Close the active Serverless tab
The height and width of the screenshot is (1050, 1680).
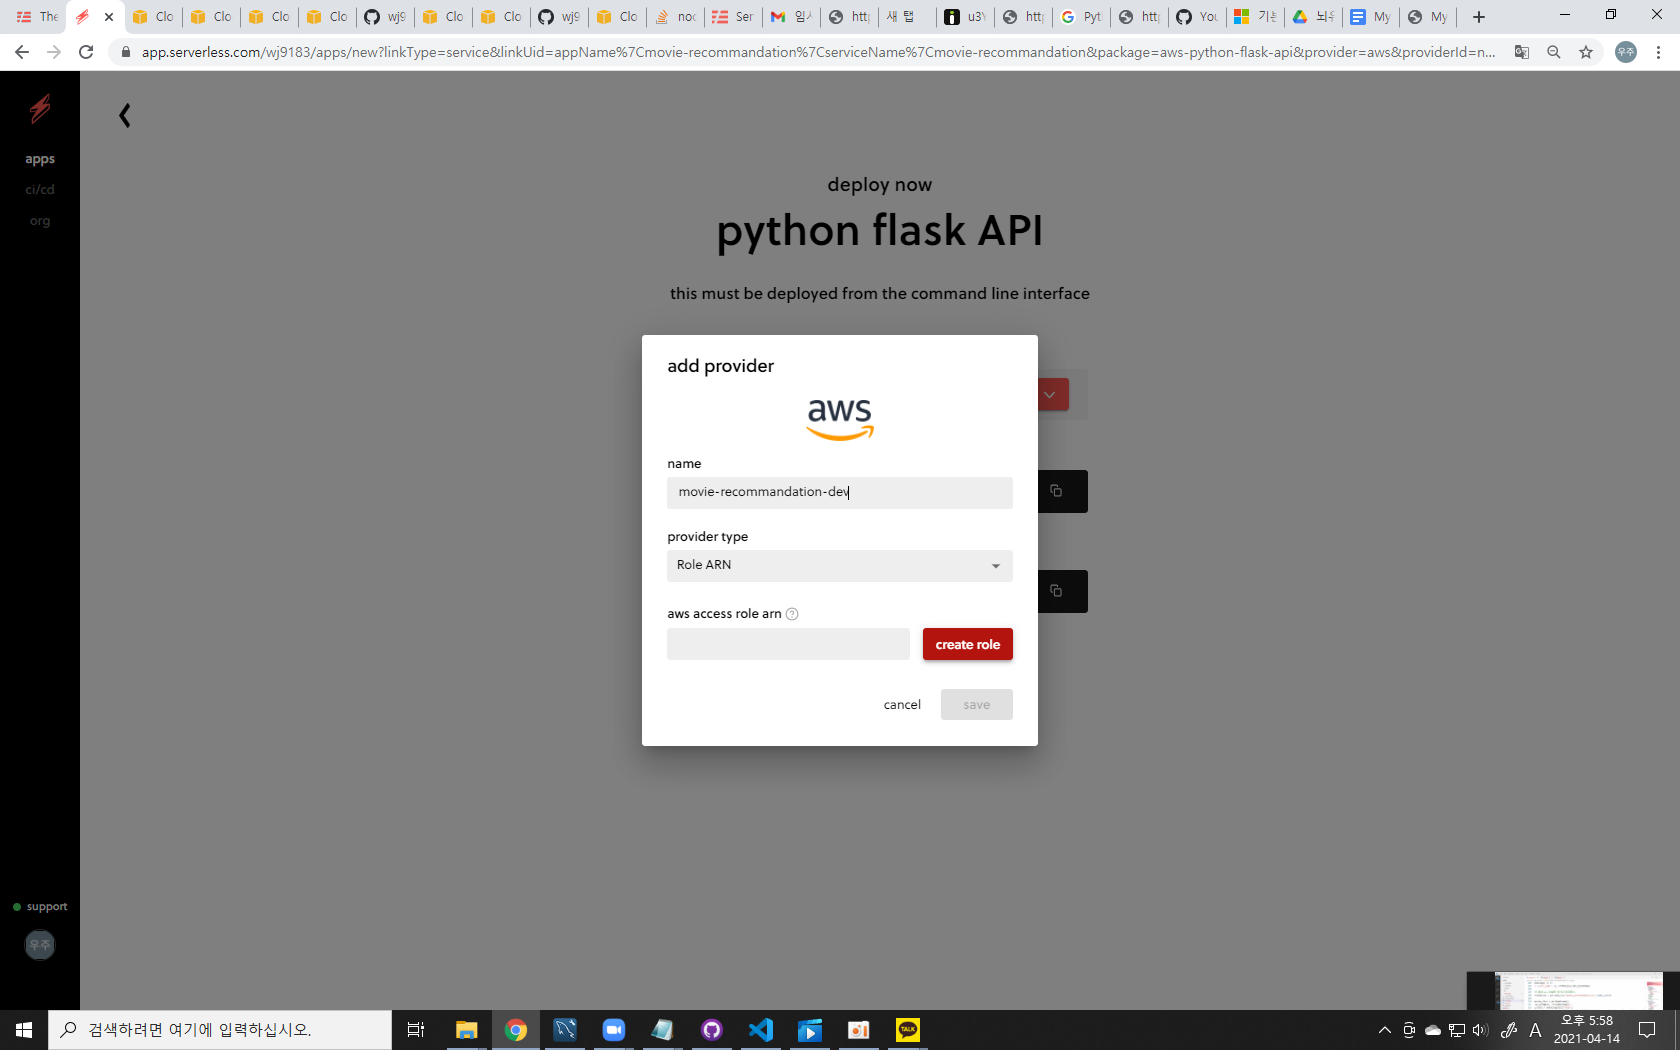[x=109, y=17]
